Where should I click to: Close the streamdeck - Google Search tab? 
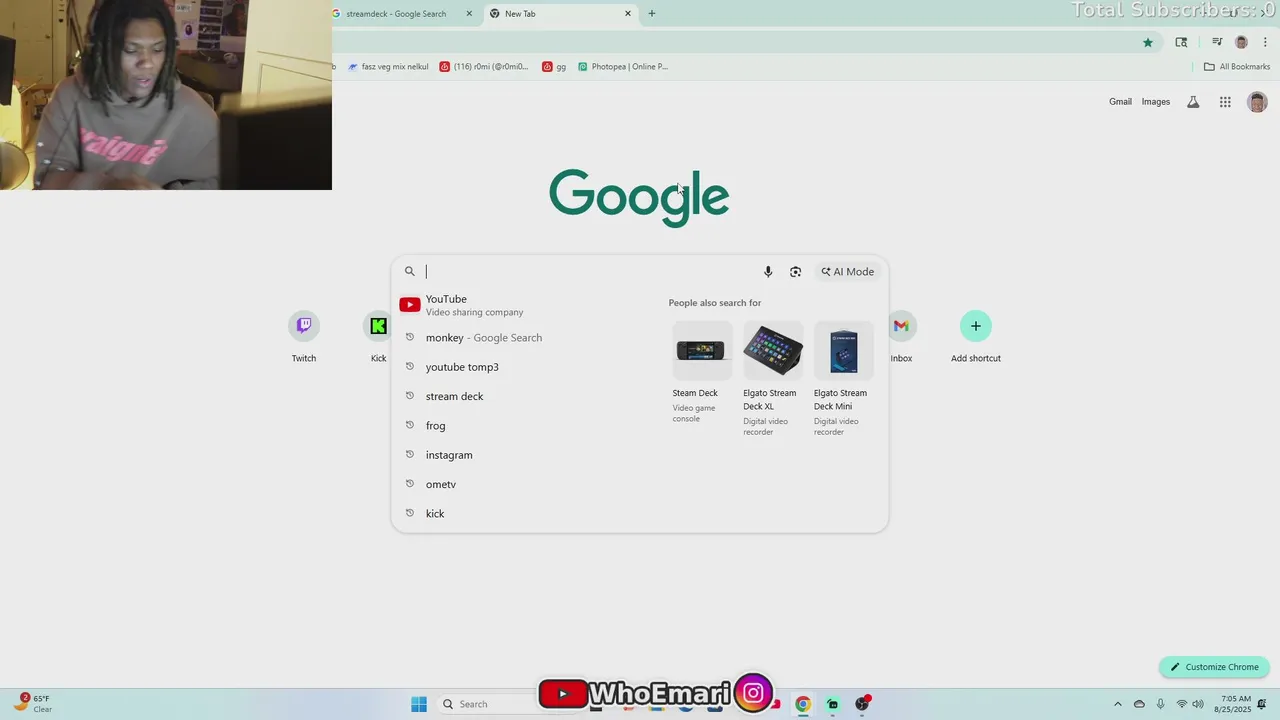click(x=469, y=14)
